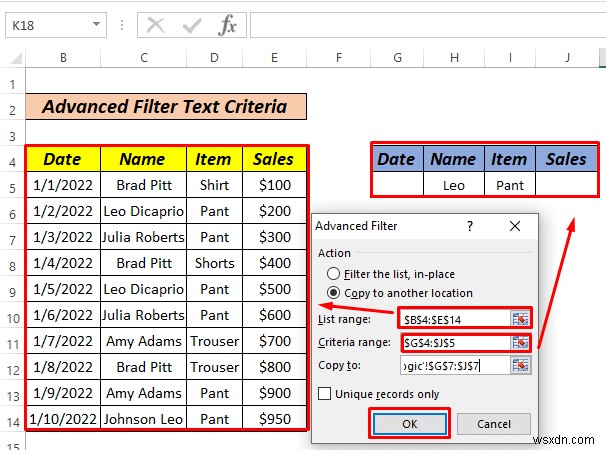Click Julia Roberts cell in row 7

point(144,237)
